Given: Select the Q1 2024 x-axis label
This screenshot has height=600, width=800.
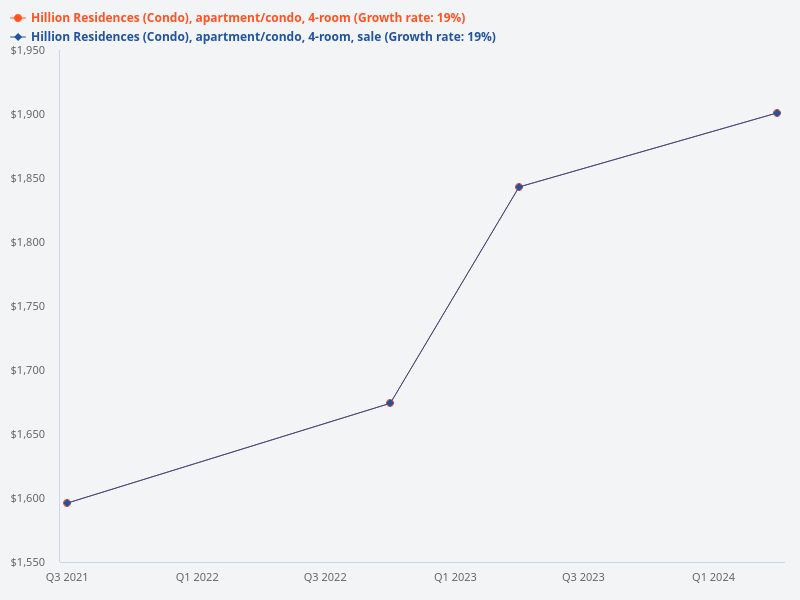Looking at the screenshot, I should pos(713,577).
